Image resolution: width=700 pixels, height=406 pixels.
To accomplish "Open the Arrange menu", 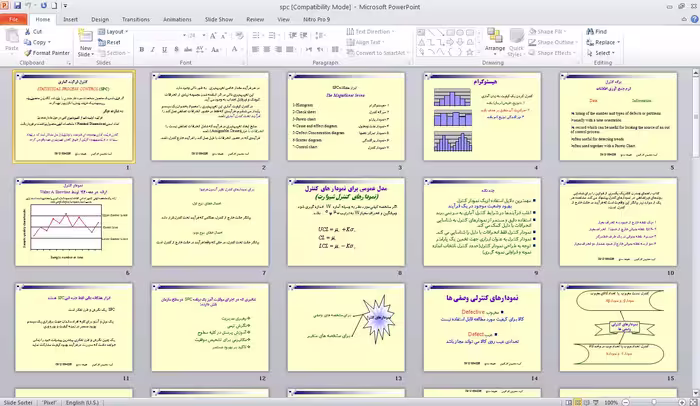I will (495, 41).
